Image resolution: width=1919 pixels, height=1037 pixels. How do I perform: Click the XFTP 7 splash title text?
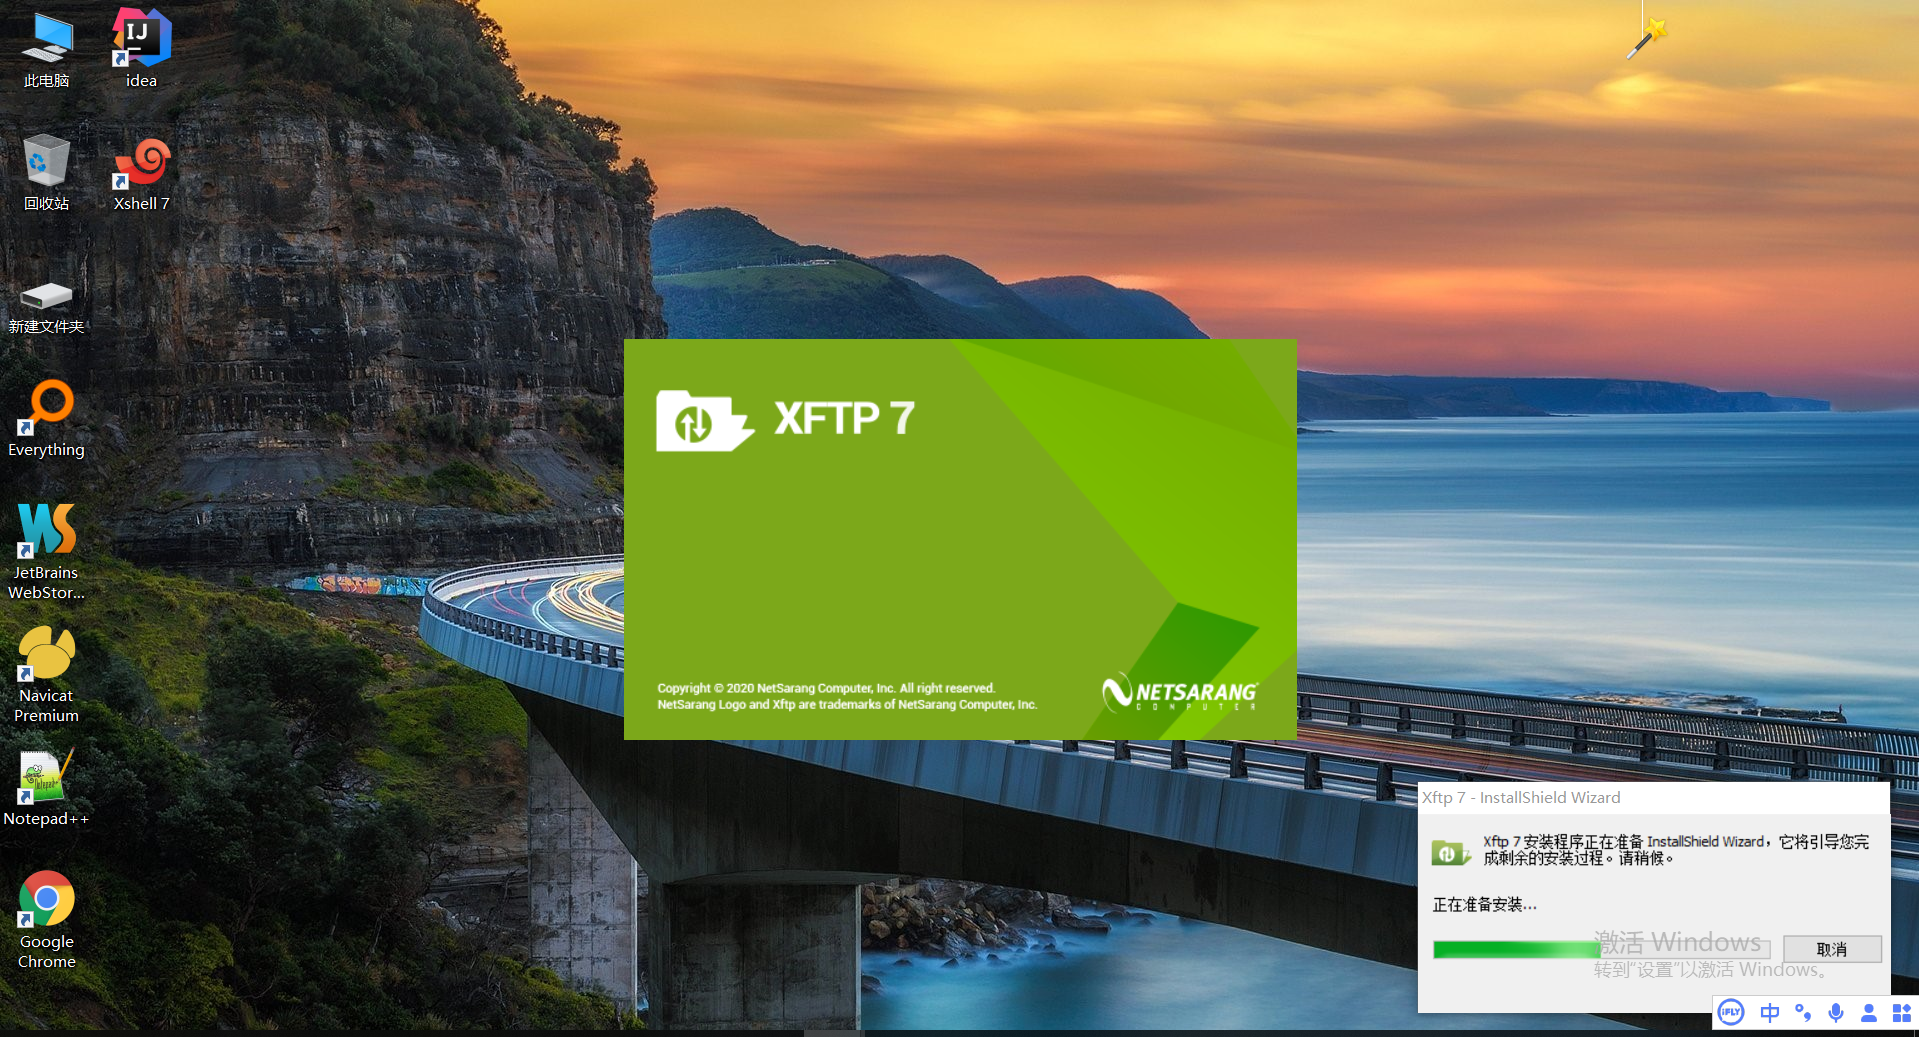click(844, 418)
